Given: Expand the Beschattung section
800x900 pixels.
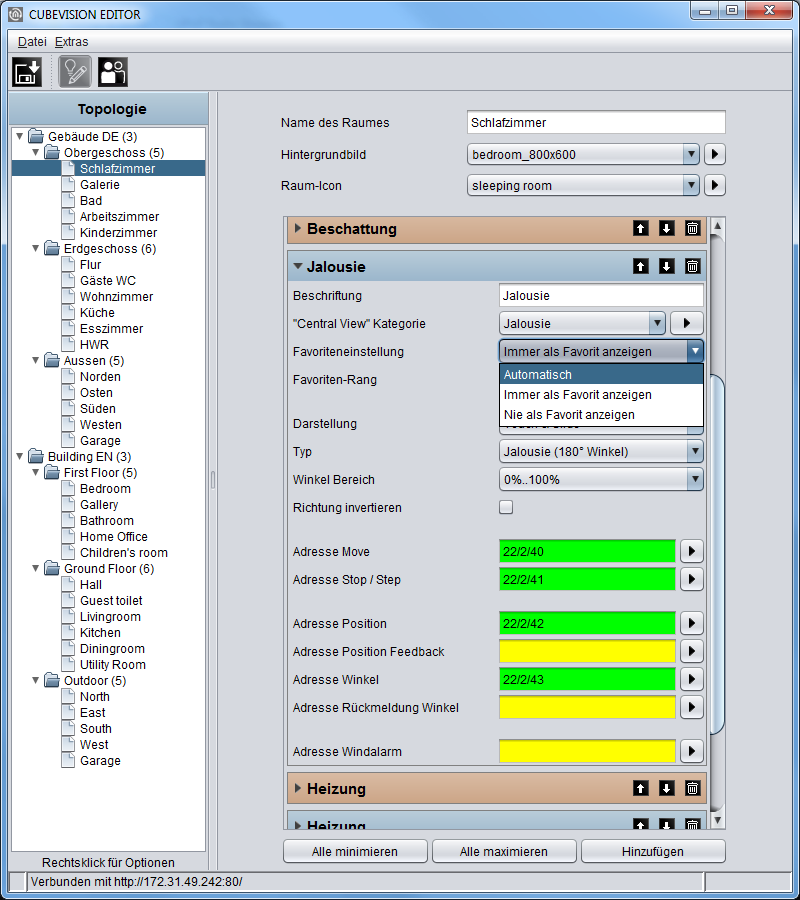Looking at the screenshot, I should (297, 228).
